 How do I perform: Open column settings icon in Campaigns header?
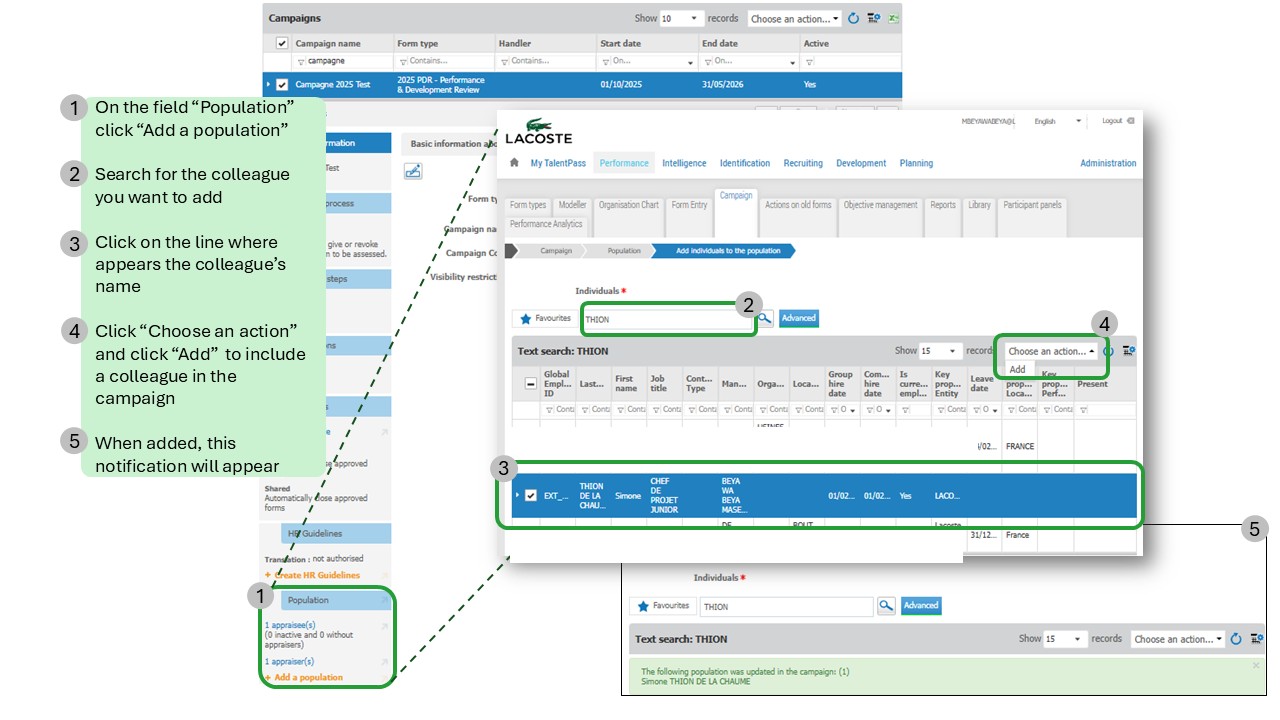point(873,18)
